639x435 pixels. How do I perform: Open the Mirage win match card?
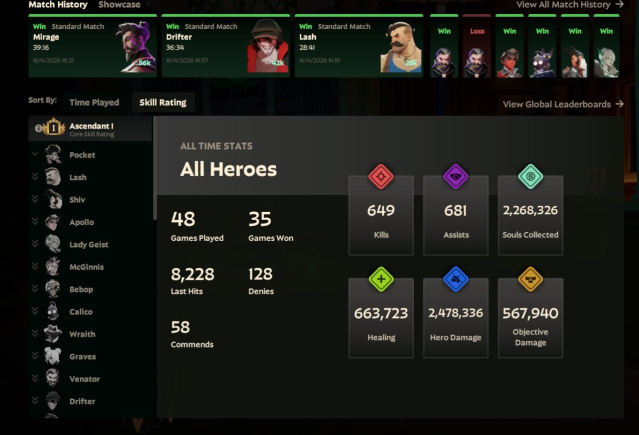point(93,46)
